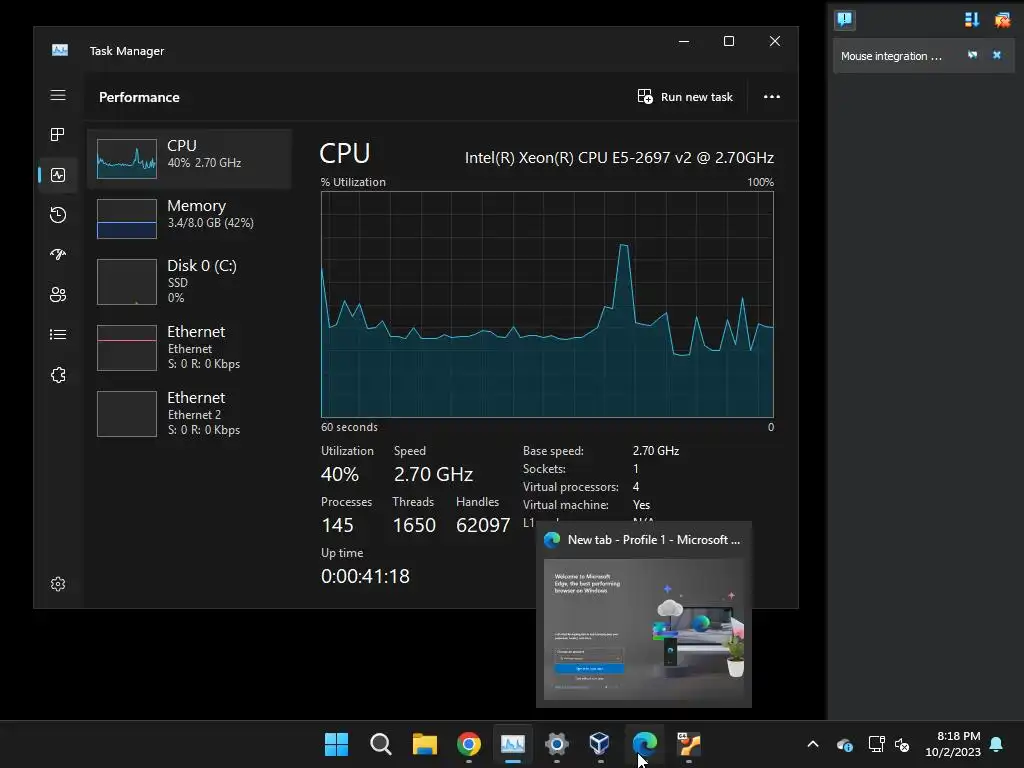Open VirtualBox cube icon from taskbar
This screenshot has height=768, width=1024.
coord(600,744)
